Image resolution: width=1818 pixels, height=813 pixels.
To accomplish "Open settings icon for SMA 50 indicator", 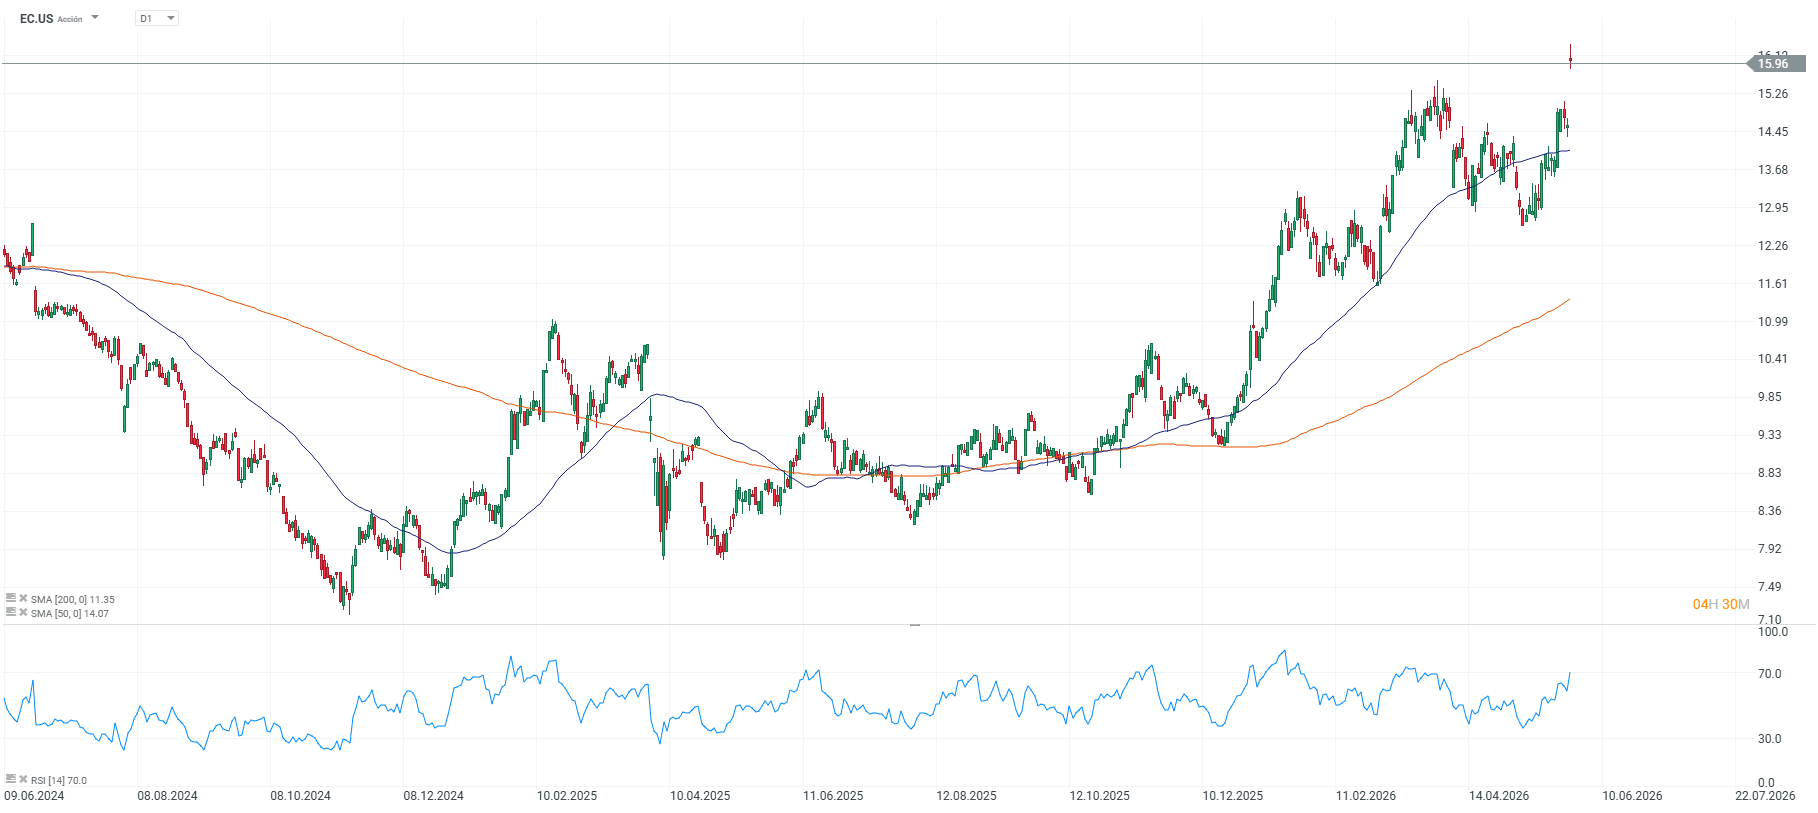I will click(x=11, y=612).
